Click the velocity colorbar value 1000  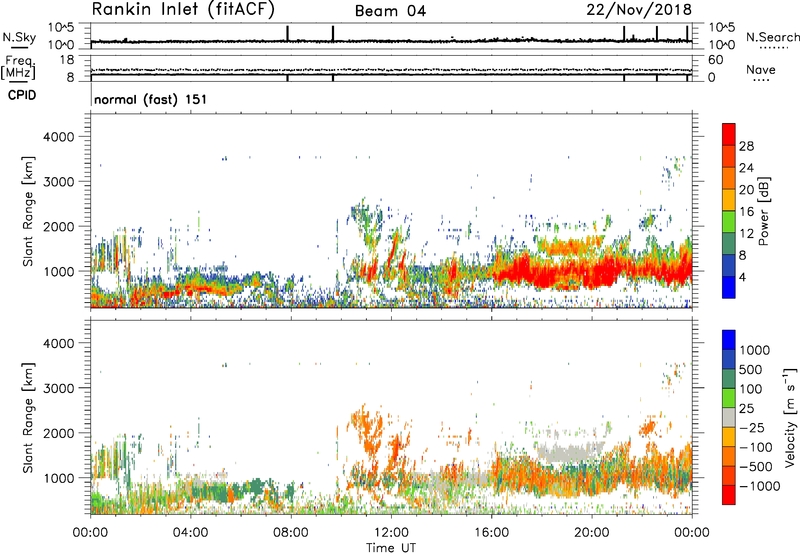click(x=755, y=350)
